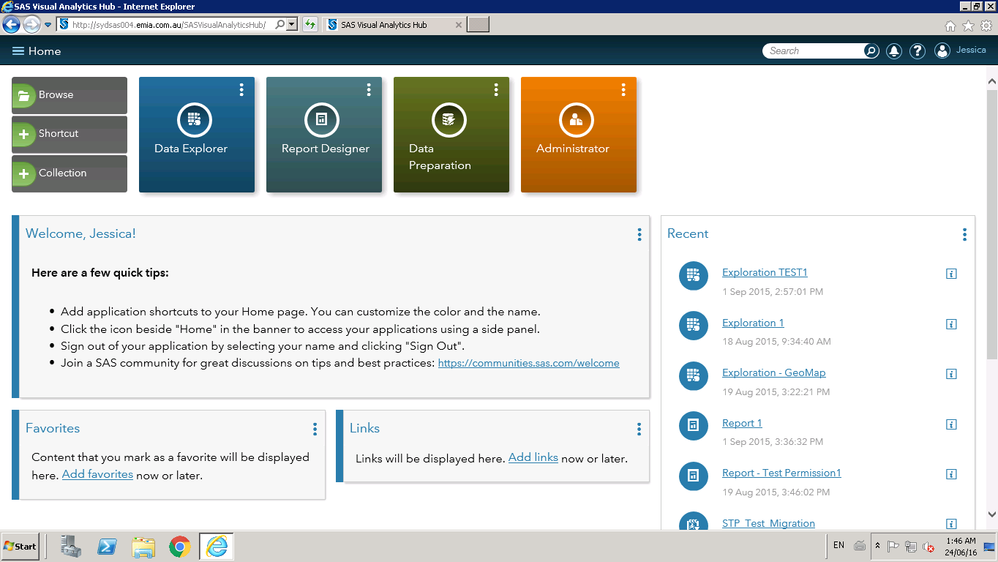The width and height of the screenshot is (998, 562).
Task: Click the exploration icon beside Exploration - GeoMap
Action: coord(693,376)
